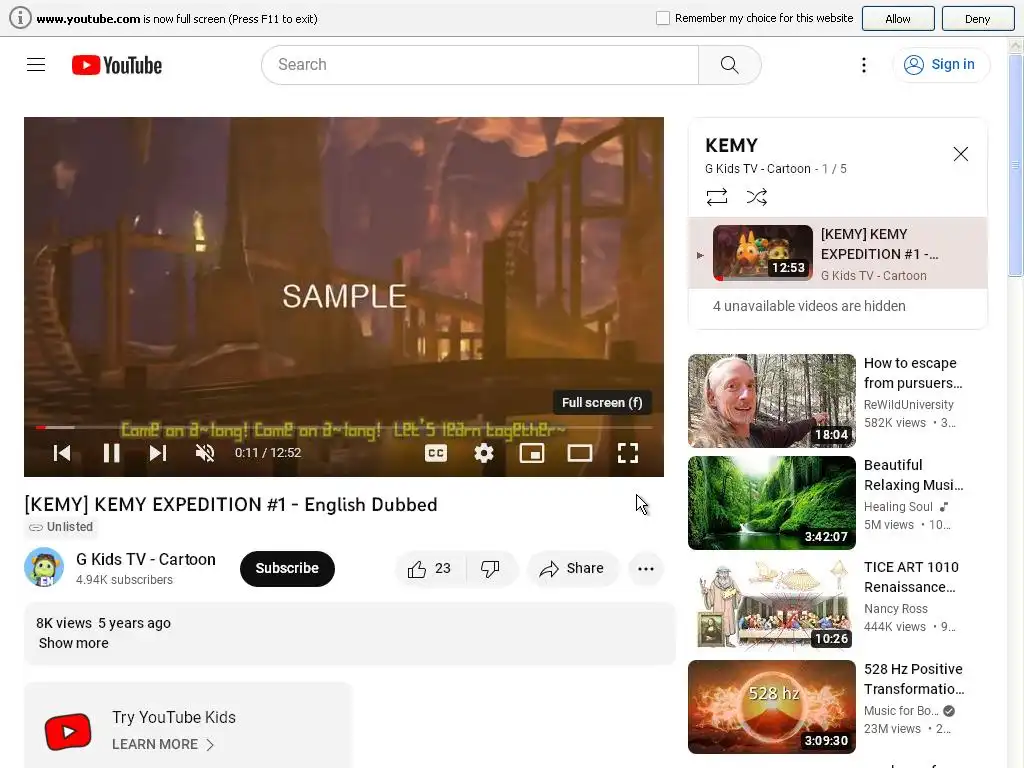Click the YouTube Kids logo icon
Viewport: 1024px width, 768px height.
[68, 731]
